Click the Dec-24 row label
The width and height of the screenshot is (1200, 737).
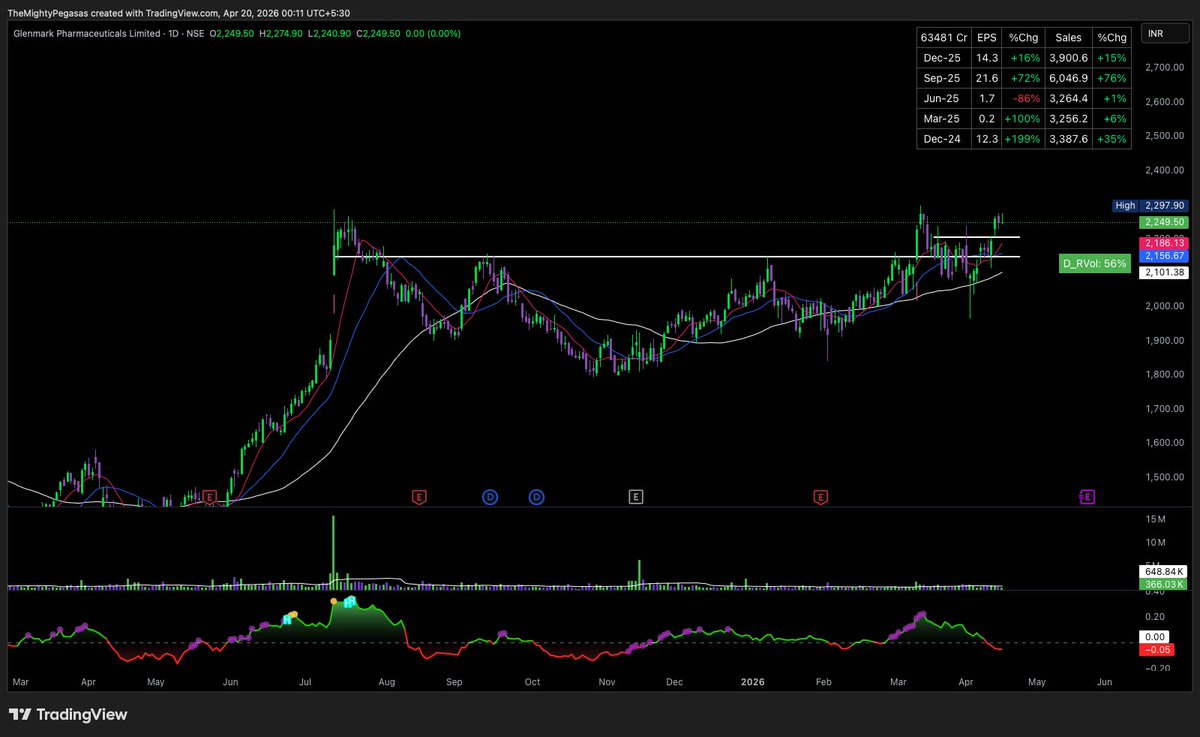(x=942, y=139)
